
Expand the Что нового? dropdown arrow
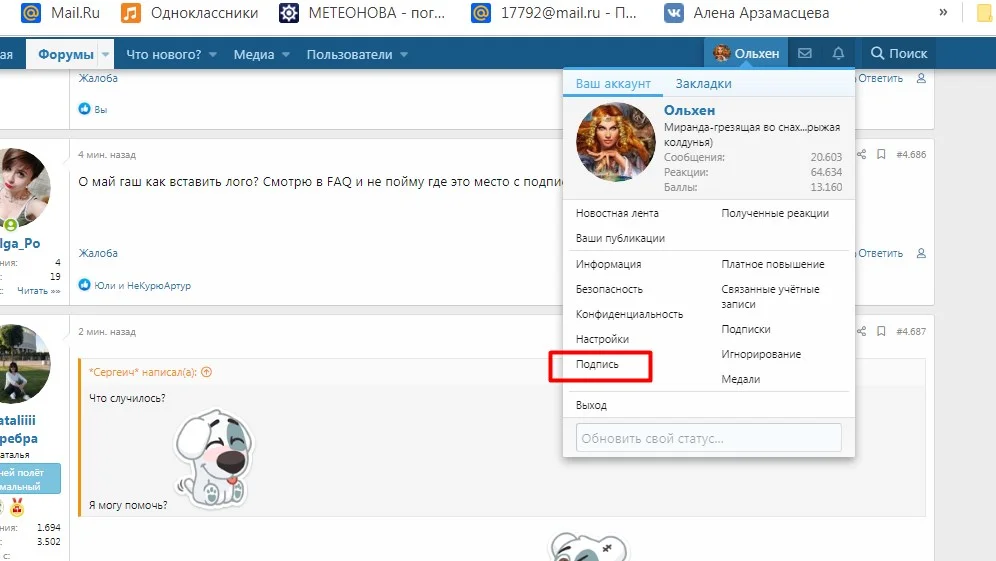coord(213,55)
